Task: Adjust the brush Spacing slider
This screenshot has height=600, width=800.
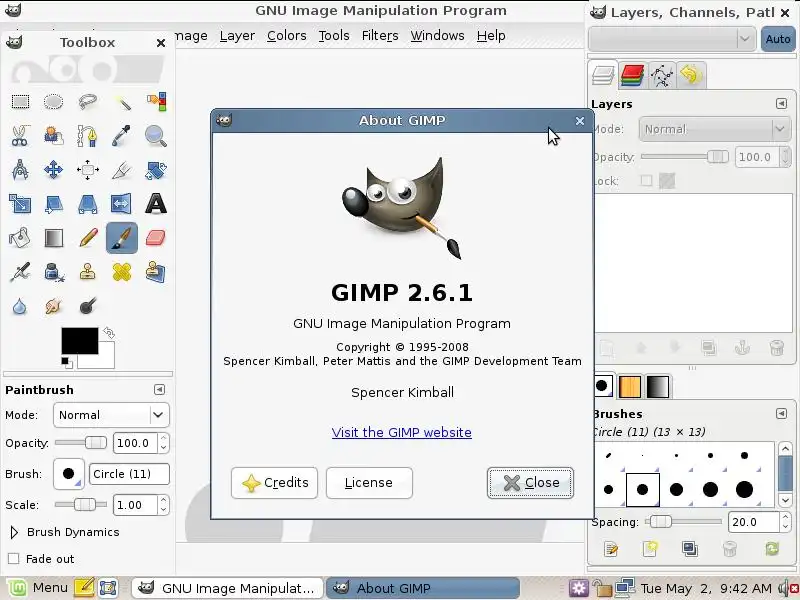Action: pyautogui.click(x=683, y=522)
